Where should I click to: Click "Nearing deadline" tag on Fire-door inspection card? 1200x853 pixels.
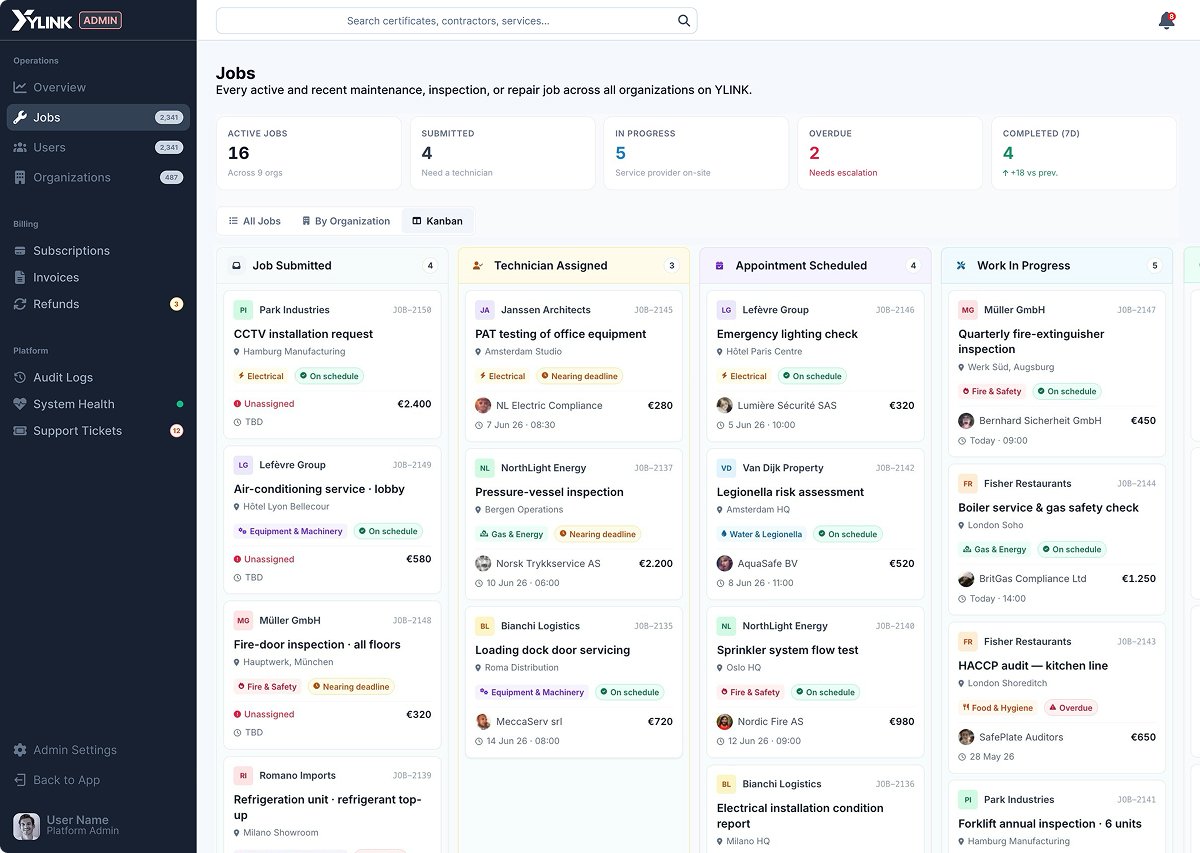coord(351,687)
